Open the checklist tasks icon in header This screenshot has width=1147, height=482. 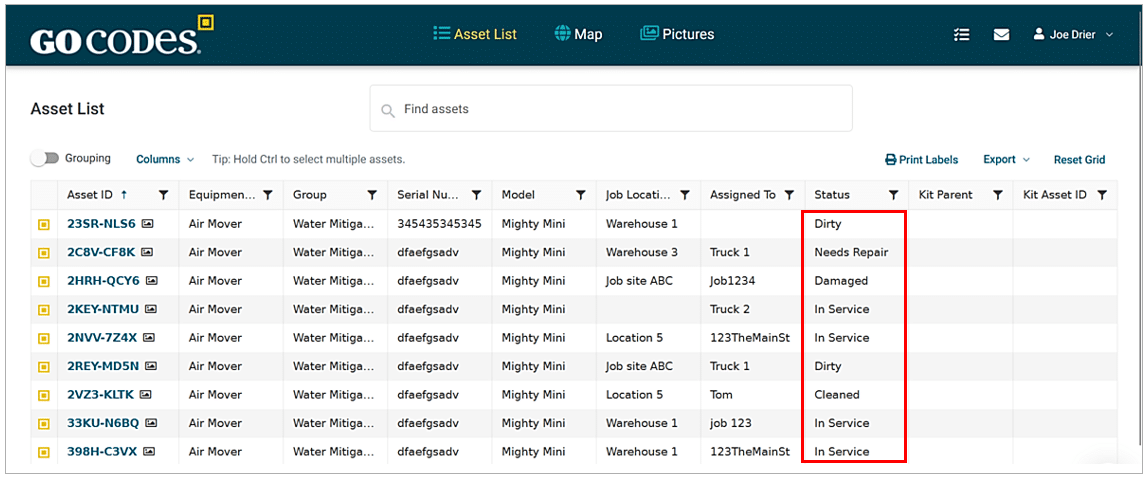(x=961, y=35)
